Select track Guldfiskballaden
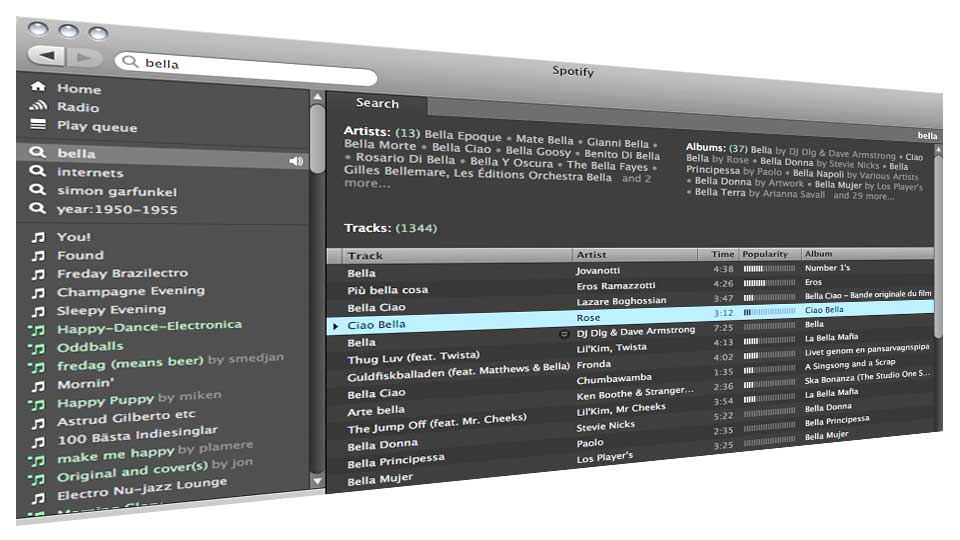960x540 pixels. pyautogui.click(x=458, y=372)
